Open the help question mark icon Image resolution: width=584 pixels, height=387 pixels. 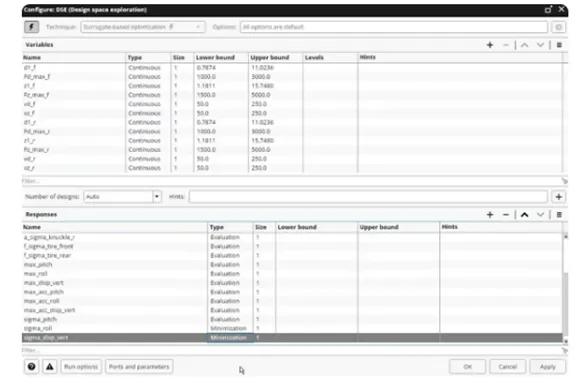(32, 367)
